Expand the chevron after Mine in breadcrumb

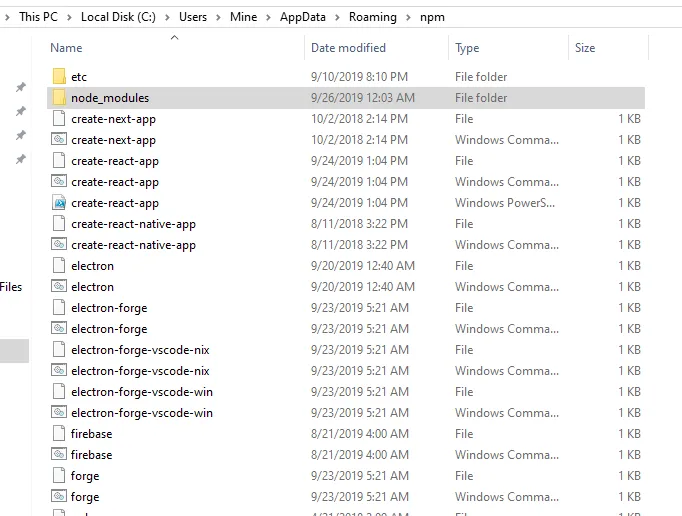pyautogui.click(x=268, y=17)
